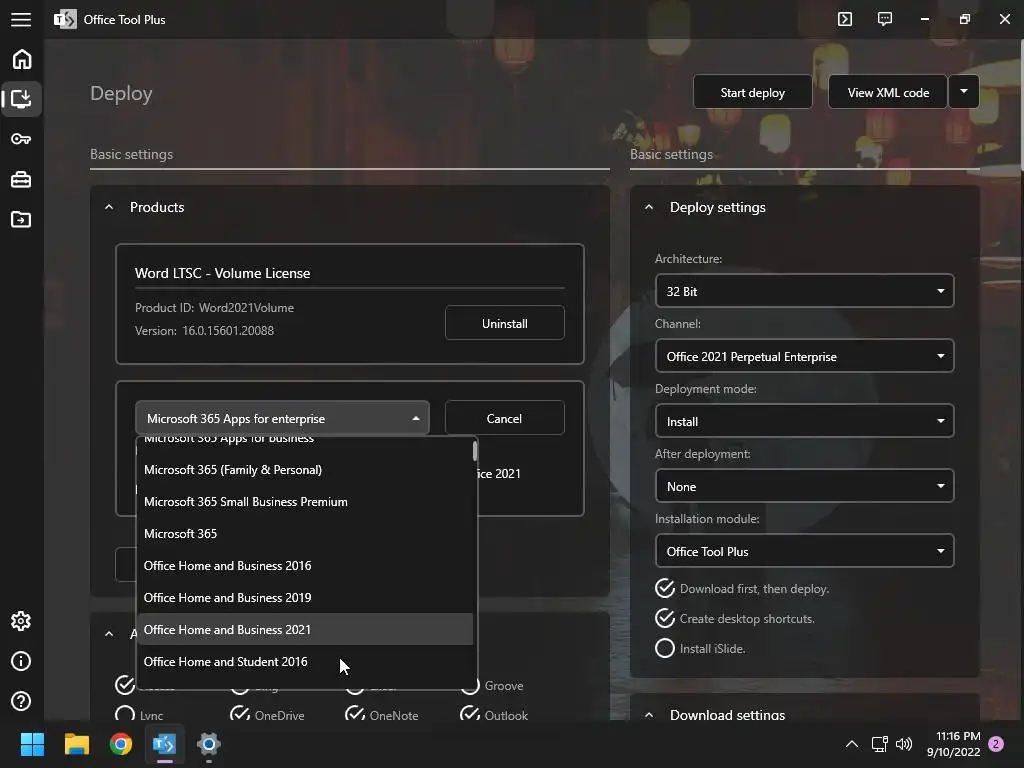Select Office Home and Business 2021
1024x768 pixels.
tap(304, 629)
